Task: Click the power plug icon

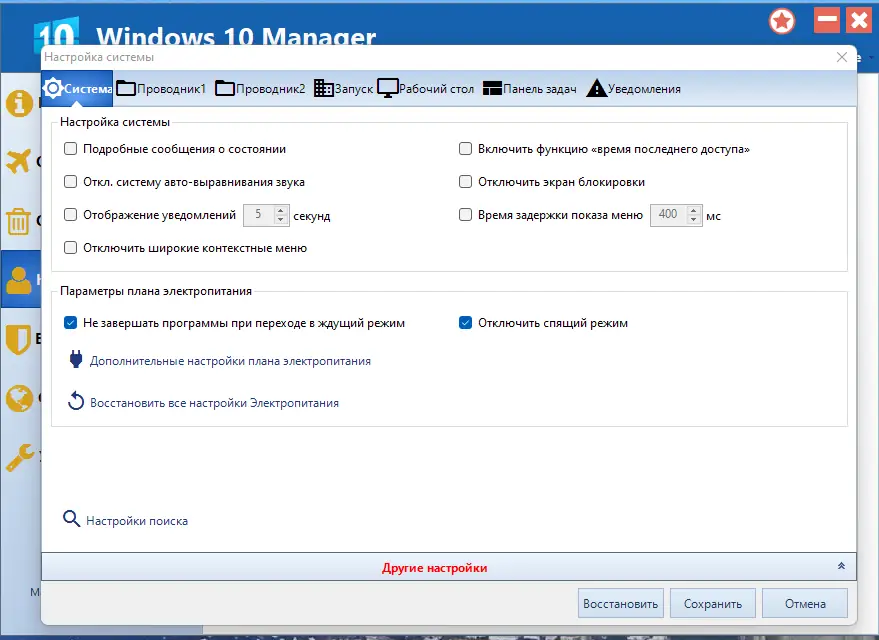Action: [x=76, y=359]
